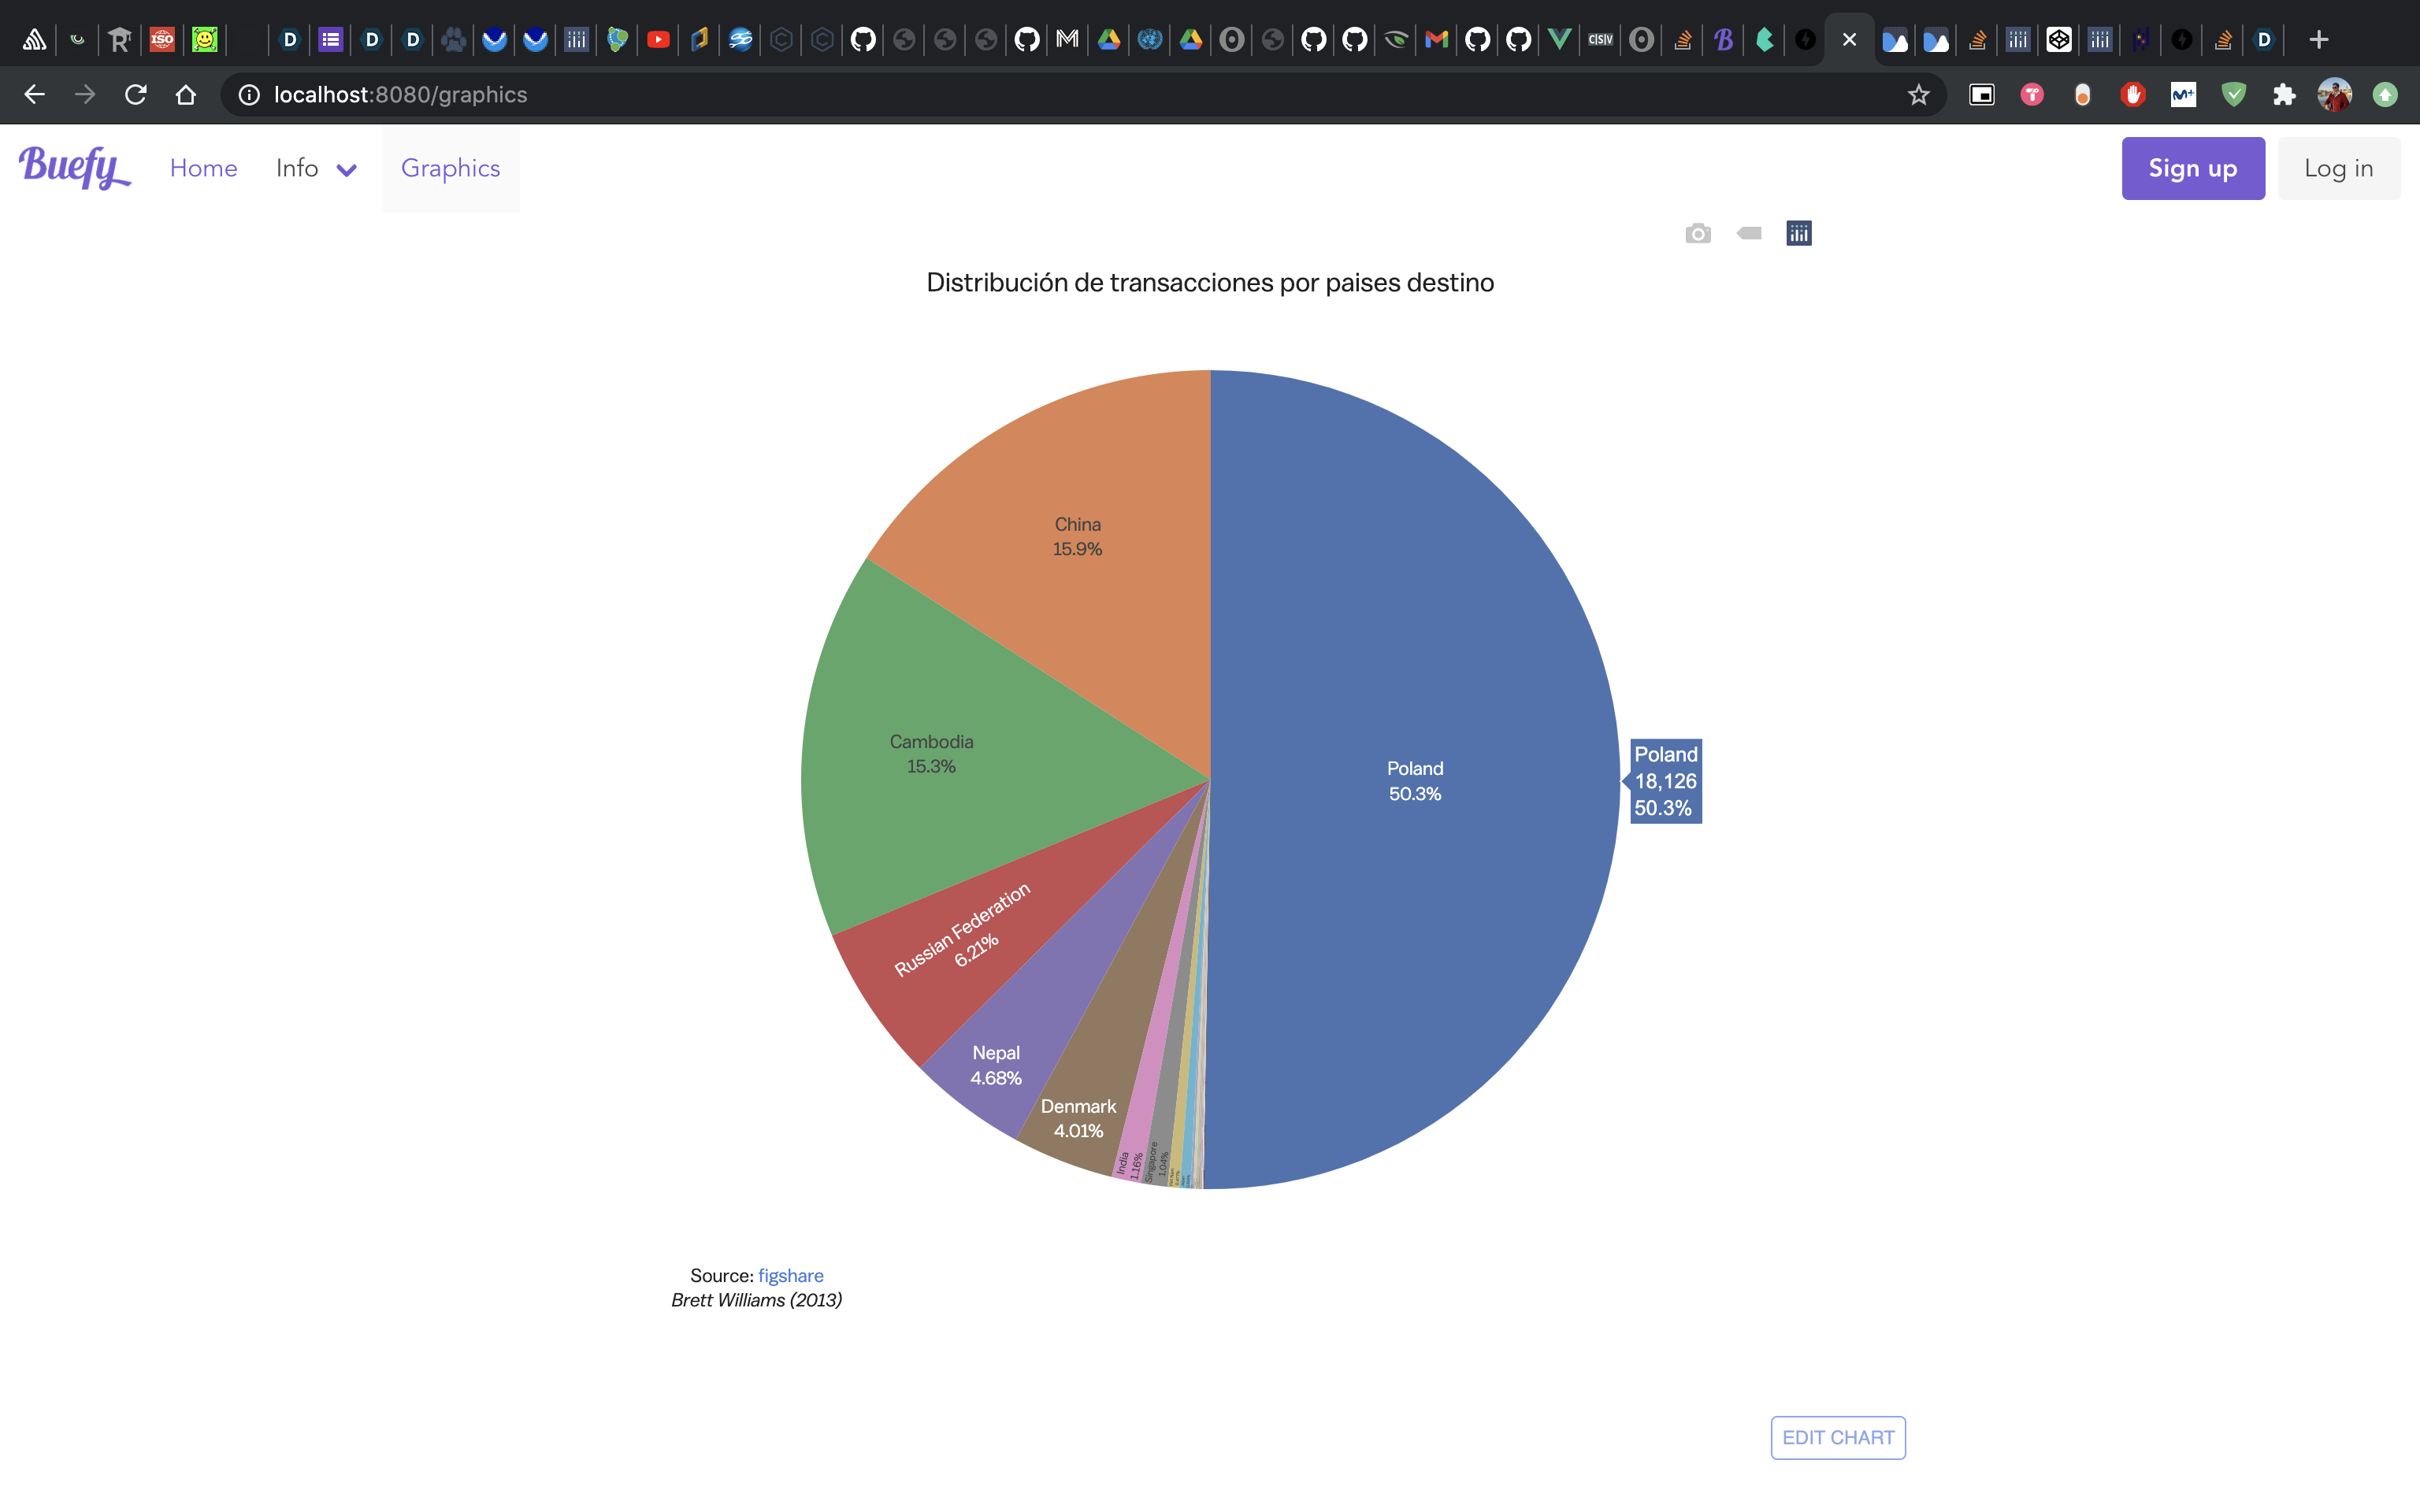Screen dimensions: 2420x1512
Task: Open the Graphics navigation tab
Action: 450,169
